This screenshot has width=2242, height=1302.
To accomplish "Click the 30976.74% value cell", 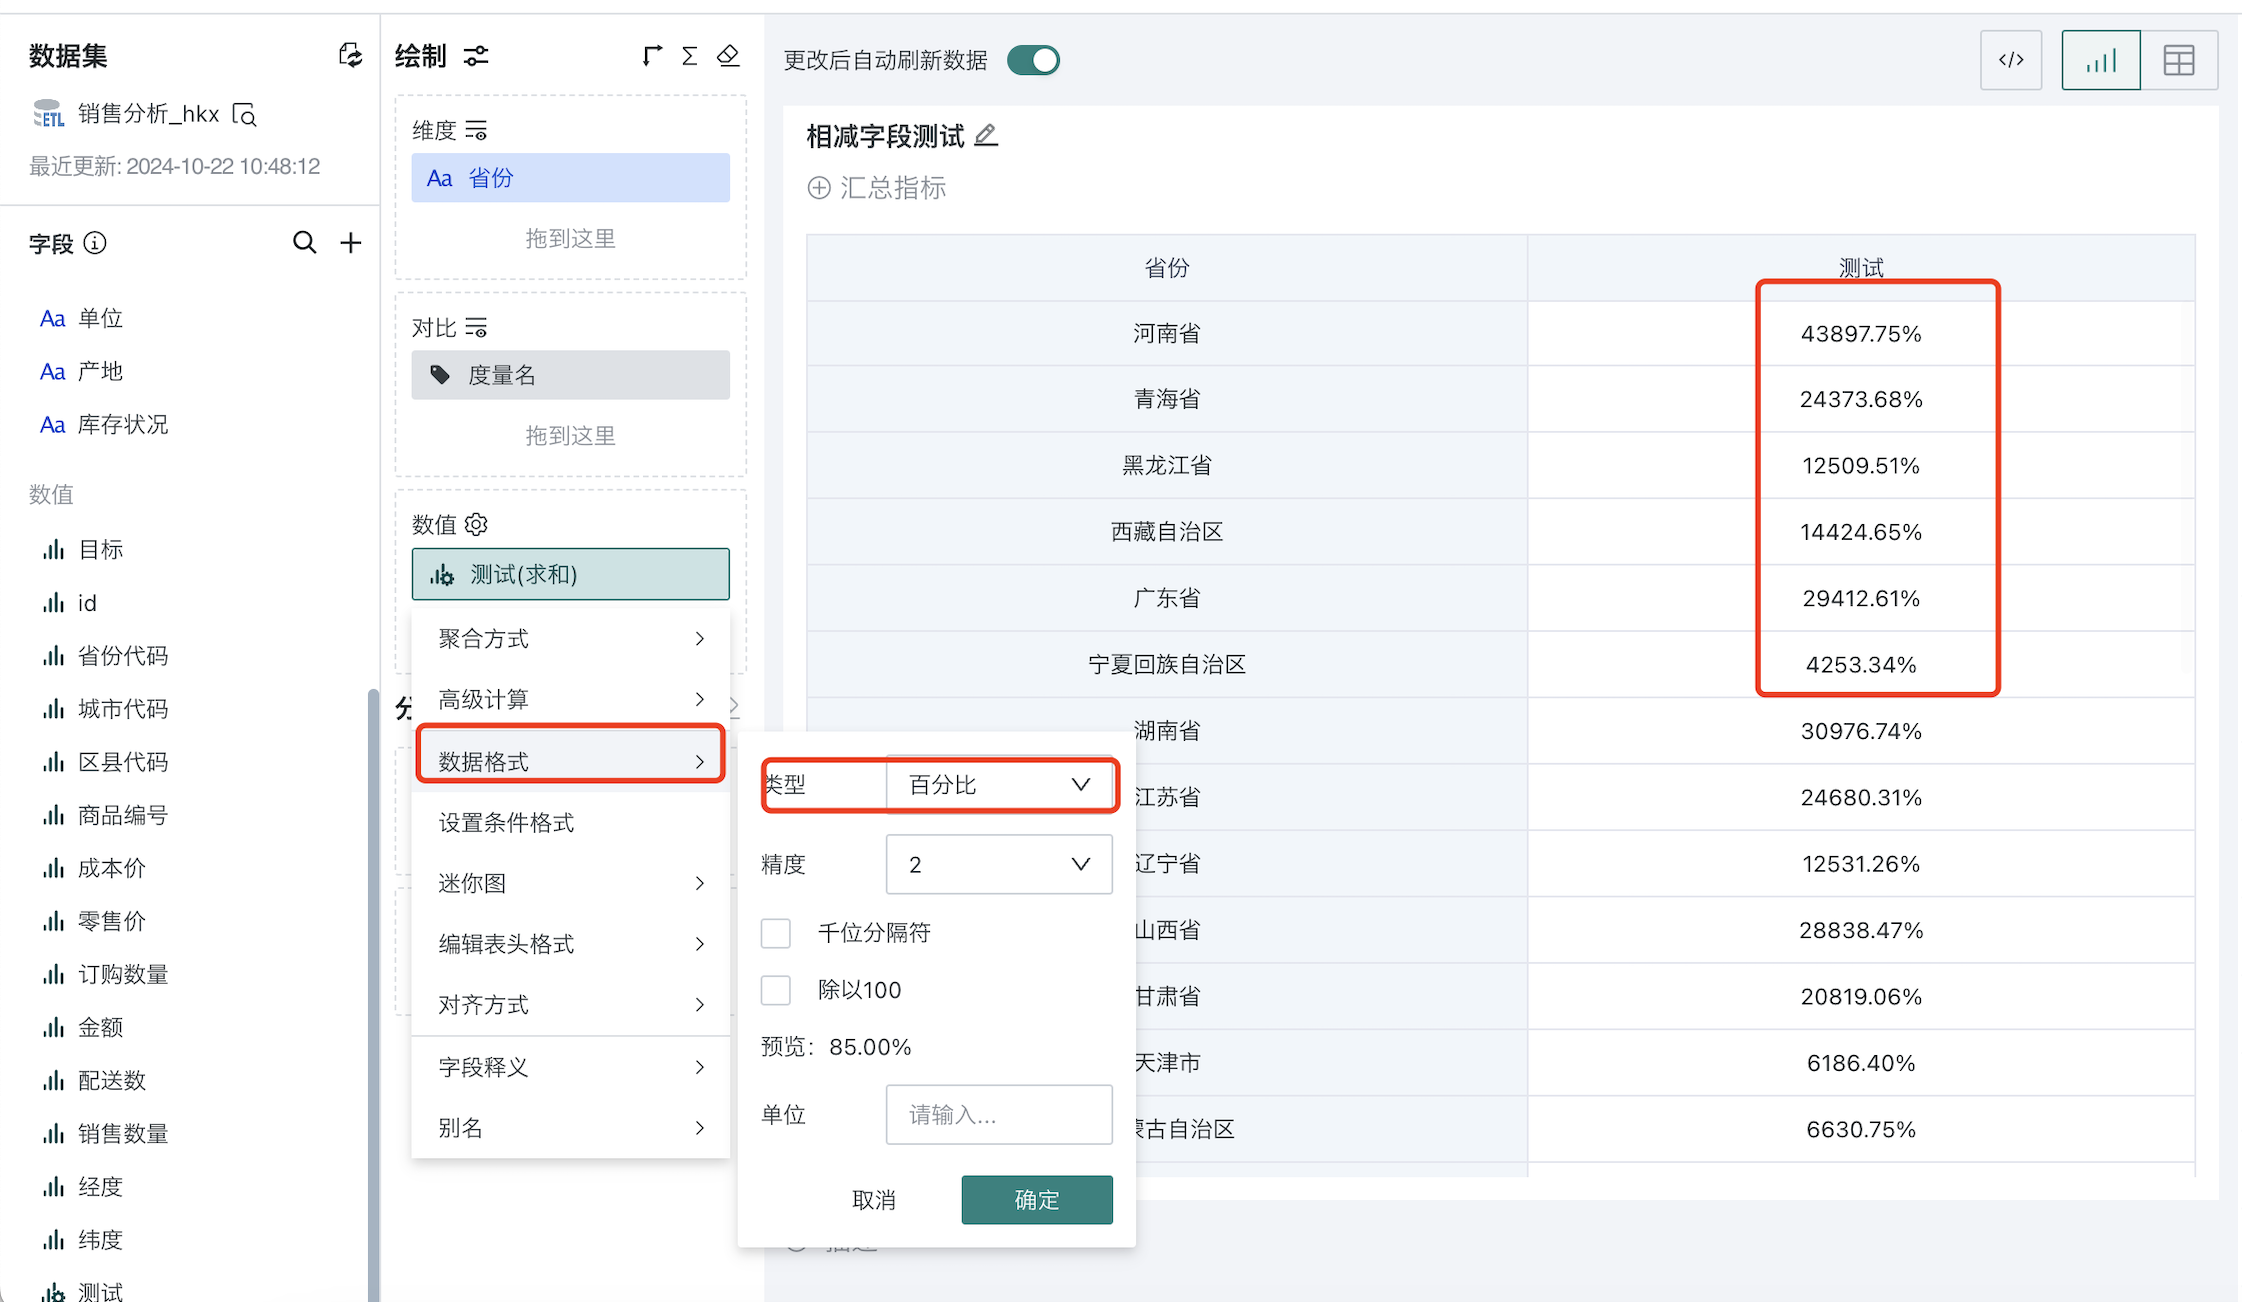I will [x=1861, y=731].
